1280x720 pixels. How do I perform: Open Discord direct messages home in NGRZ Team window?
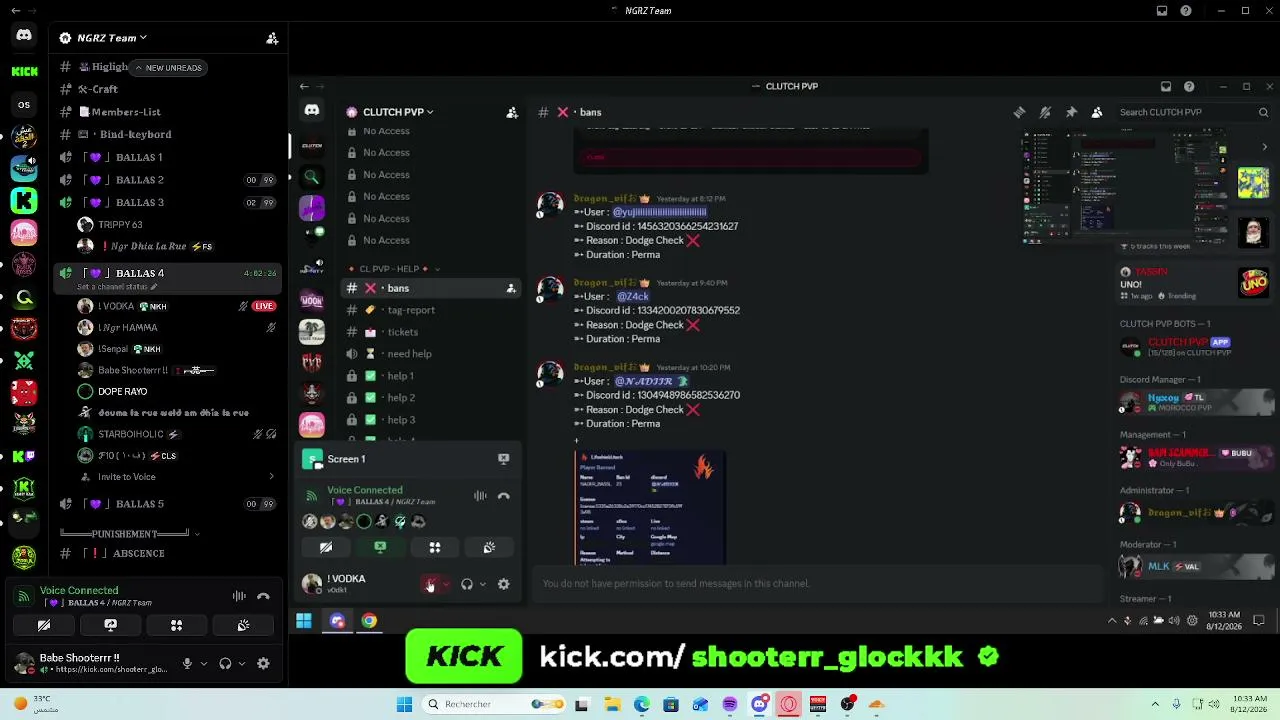pyautogui.click(x=24, y=36)
